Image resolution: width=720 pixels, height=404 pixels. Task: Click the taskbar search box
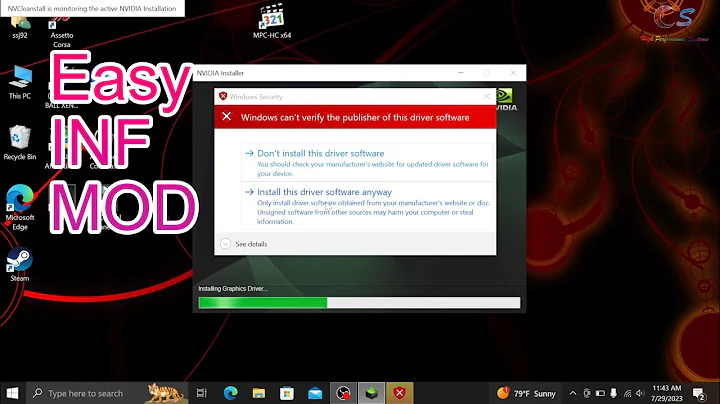[107, 393]
